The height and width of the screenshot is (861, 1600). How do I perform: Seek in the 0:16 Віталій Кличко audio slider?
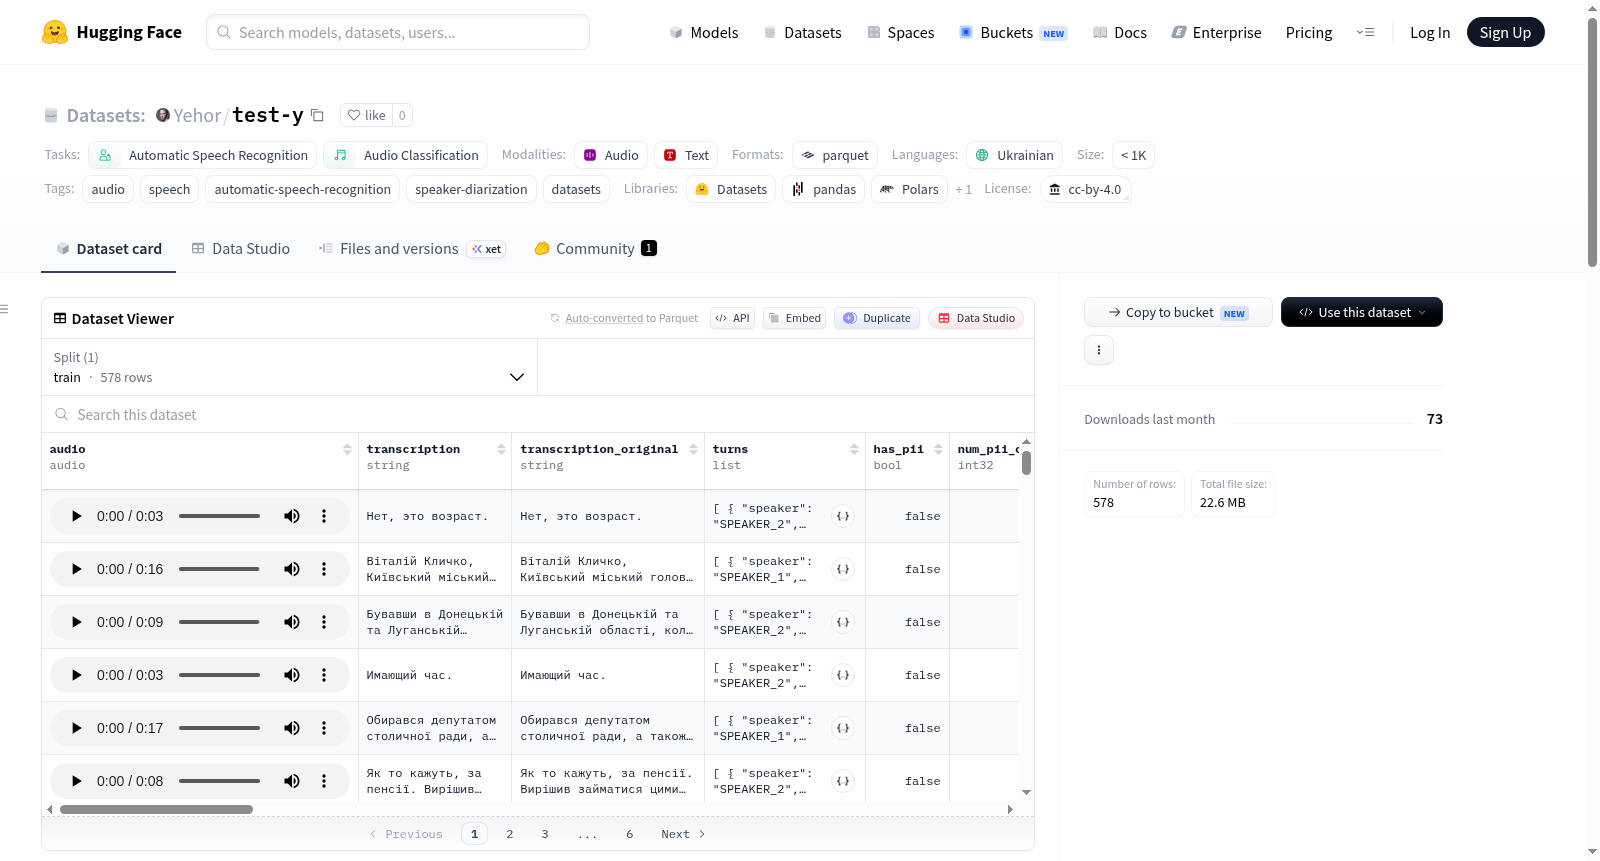coord(219,569)
